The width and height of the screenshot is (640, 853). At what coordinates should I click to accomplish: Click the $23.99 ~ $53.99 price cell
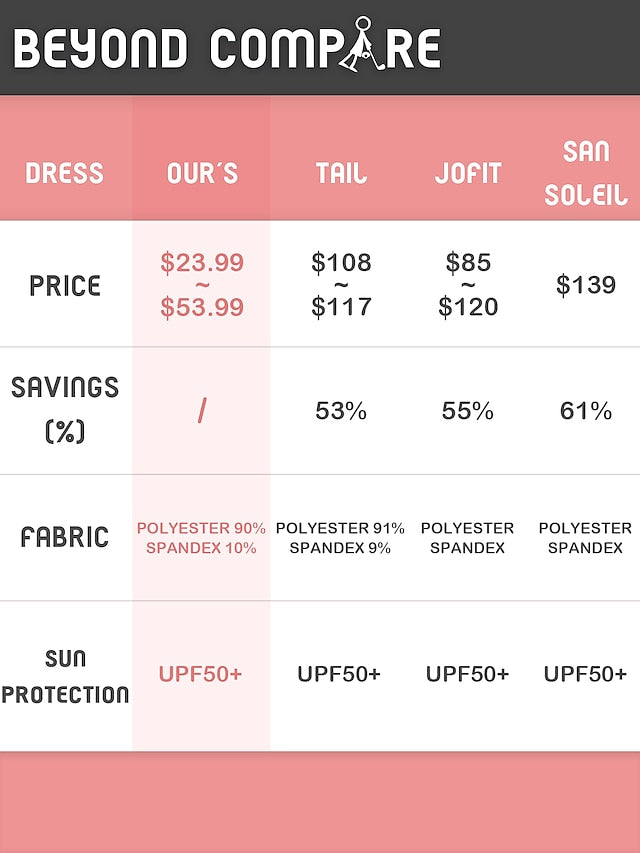coord(202,285)
